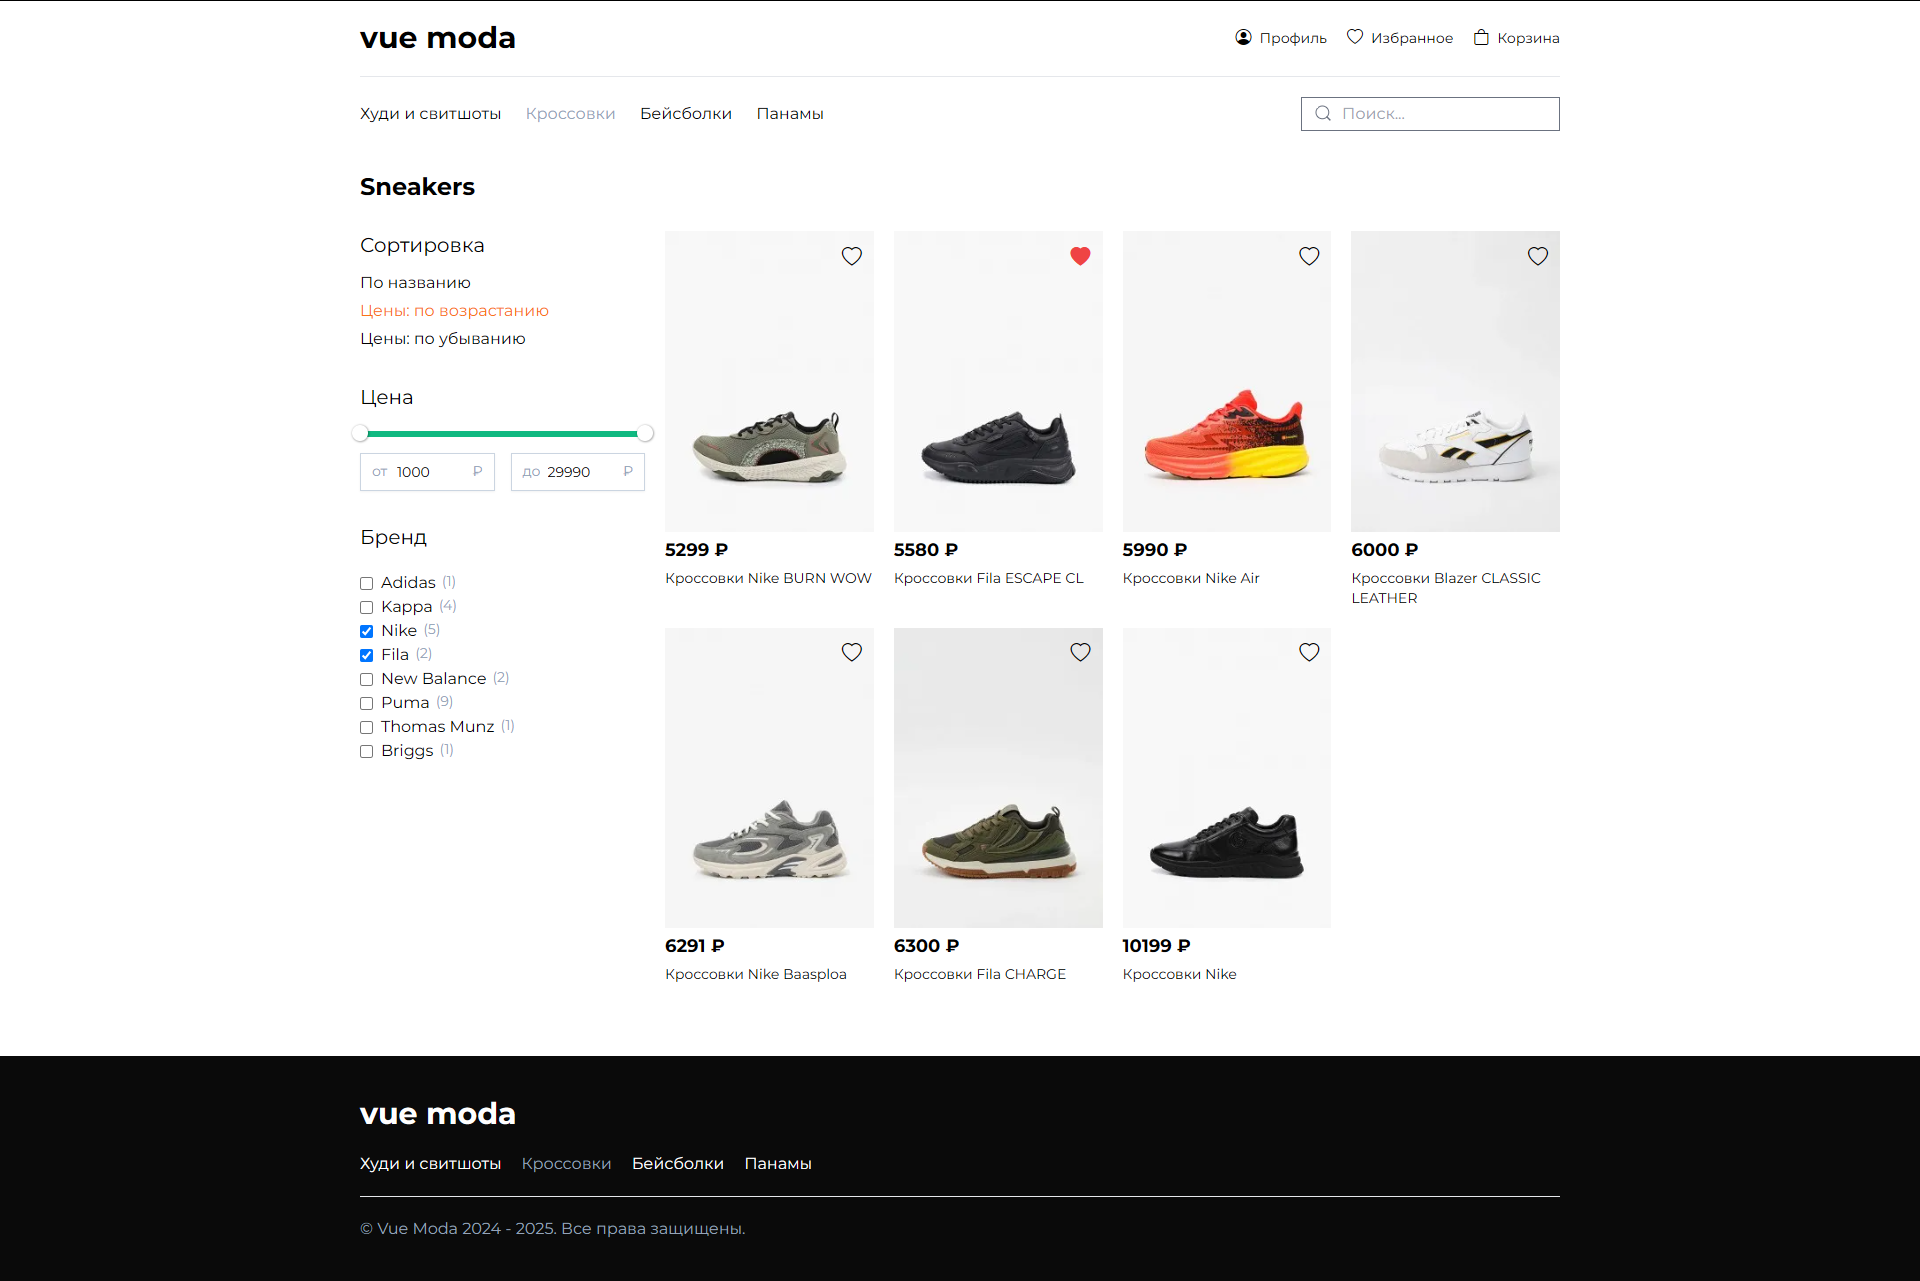Open the Профиль user icon
Image resolution: width=1920 pixels, height=1281 pixels.
pyautogui.click(x=1243, y=37)
